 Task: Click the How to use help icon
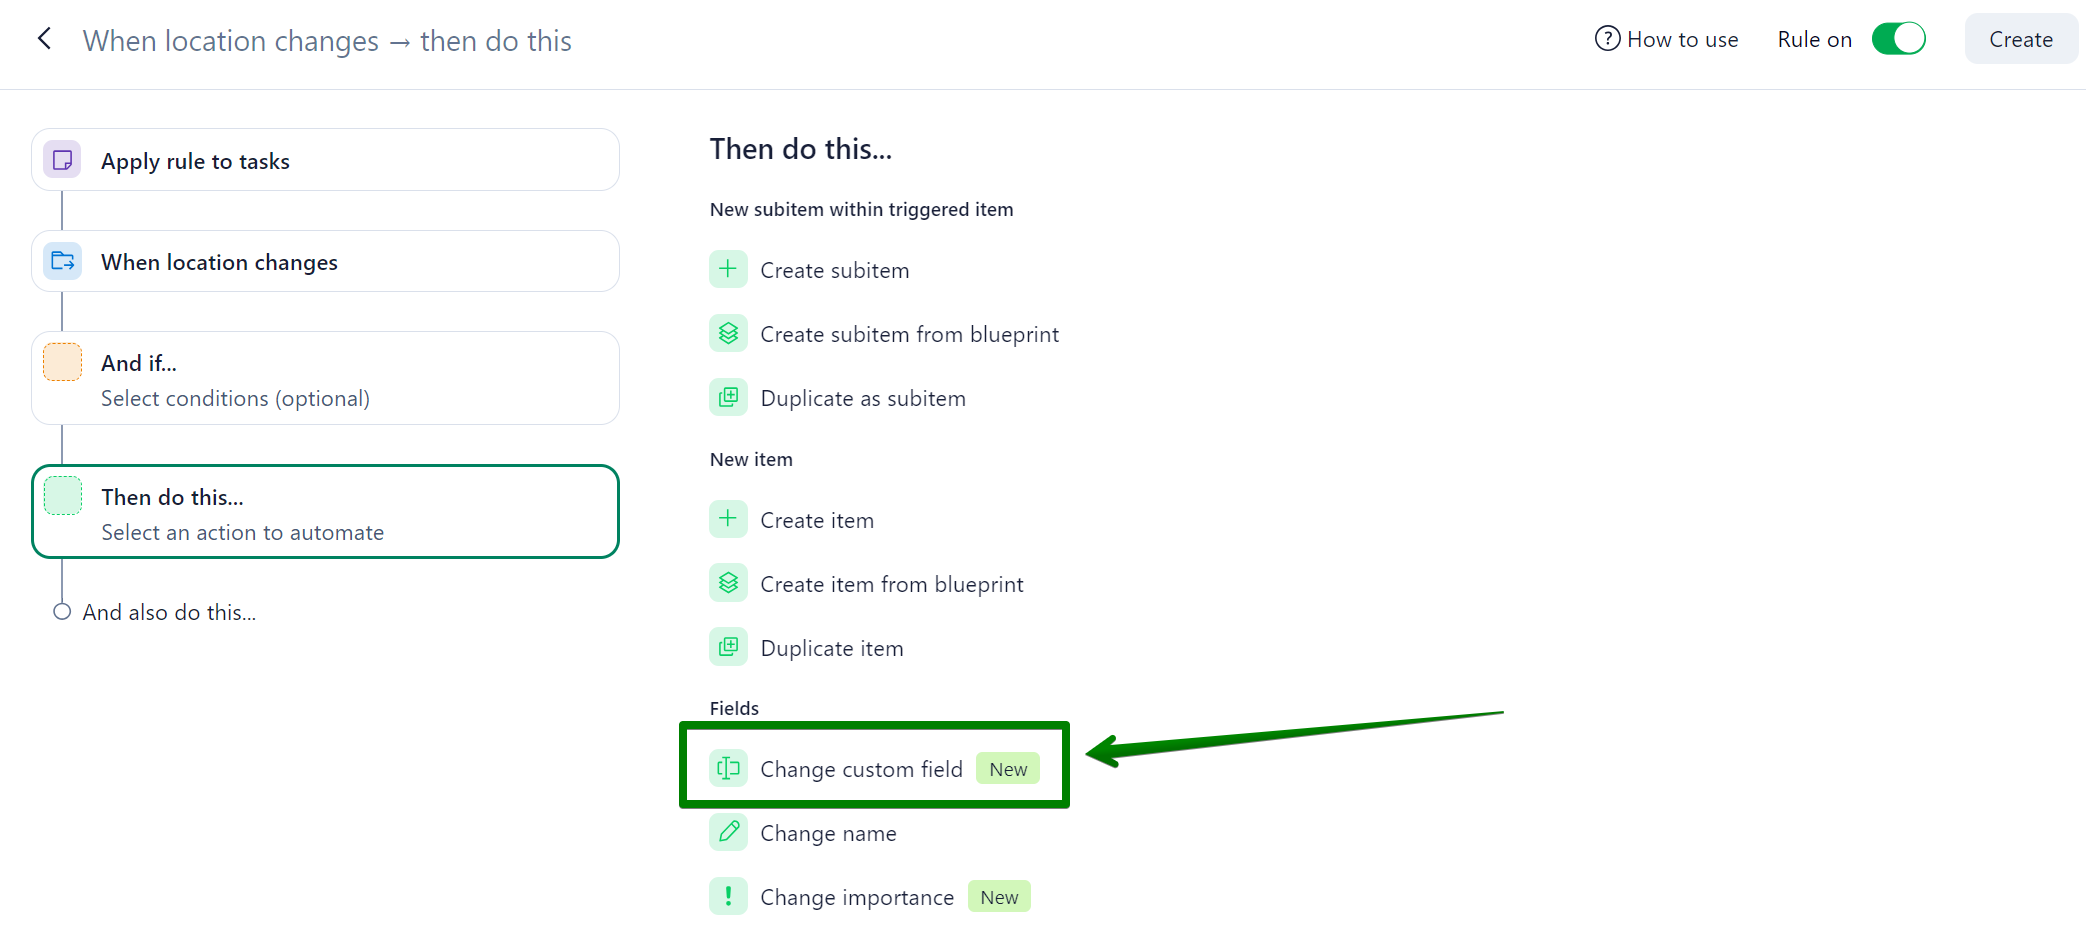[x=1607, y=39]
